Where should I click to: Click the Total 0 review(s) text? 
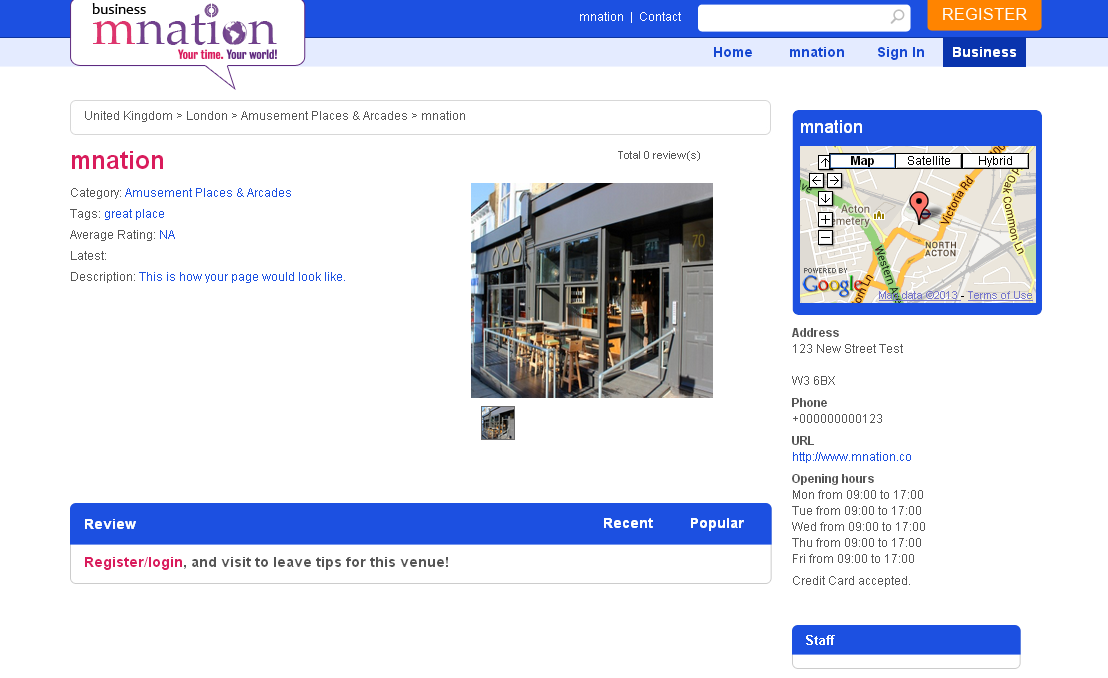click(659, 156)
